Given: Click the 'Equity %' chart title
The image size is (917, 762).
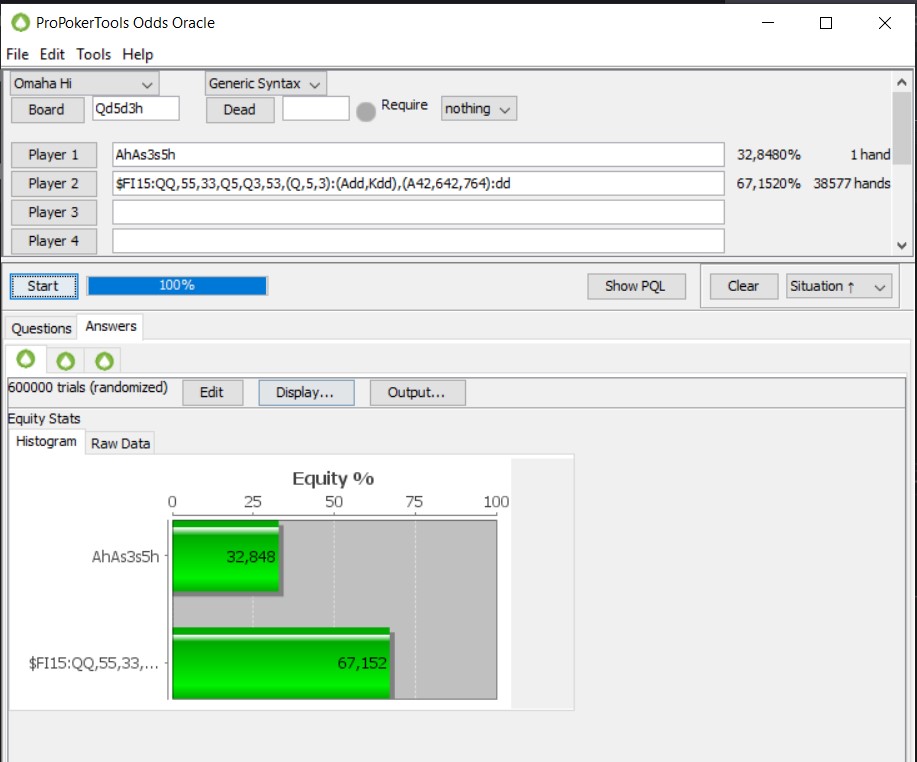Looking at the screenshot, I should click(333, 478).
